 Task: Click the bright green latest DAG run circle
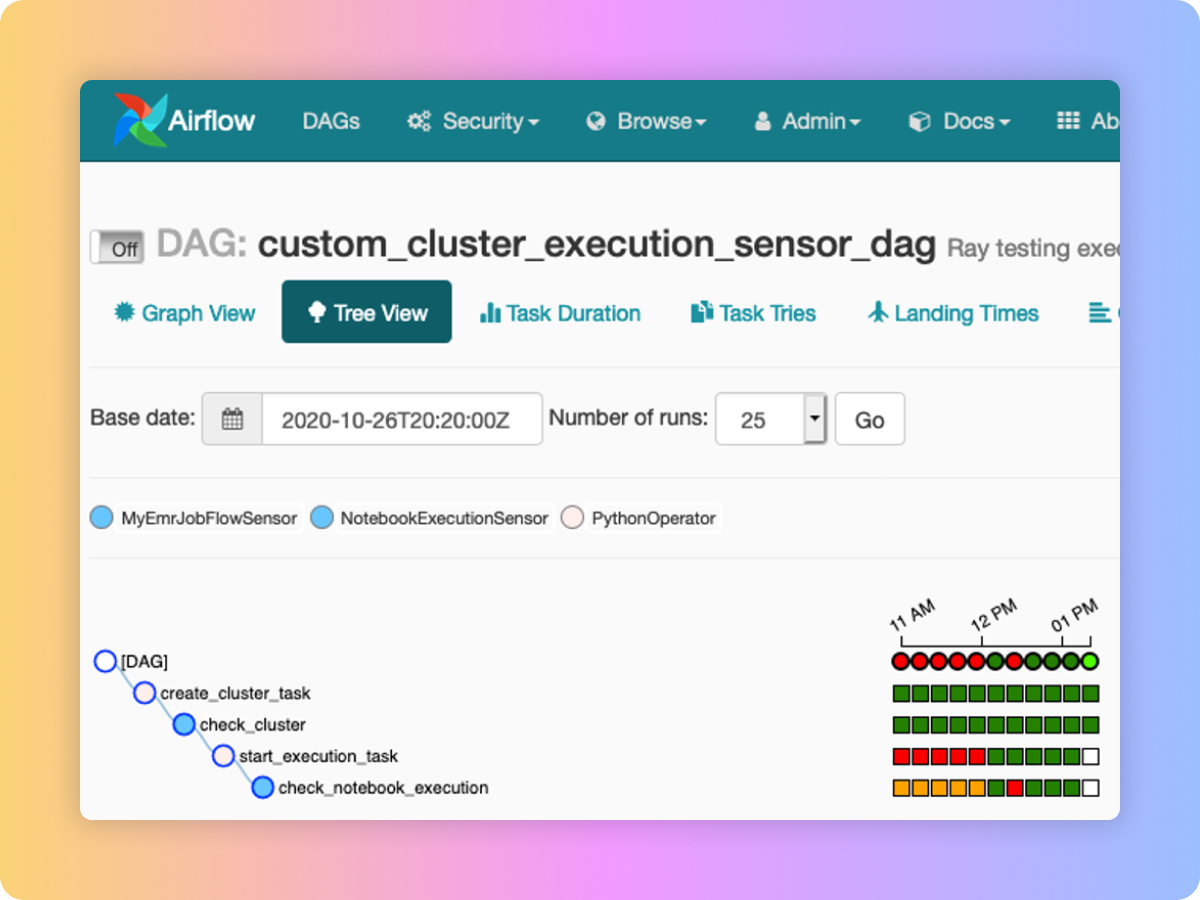click(1088, 661)
